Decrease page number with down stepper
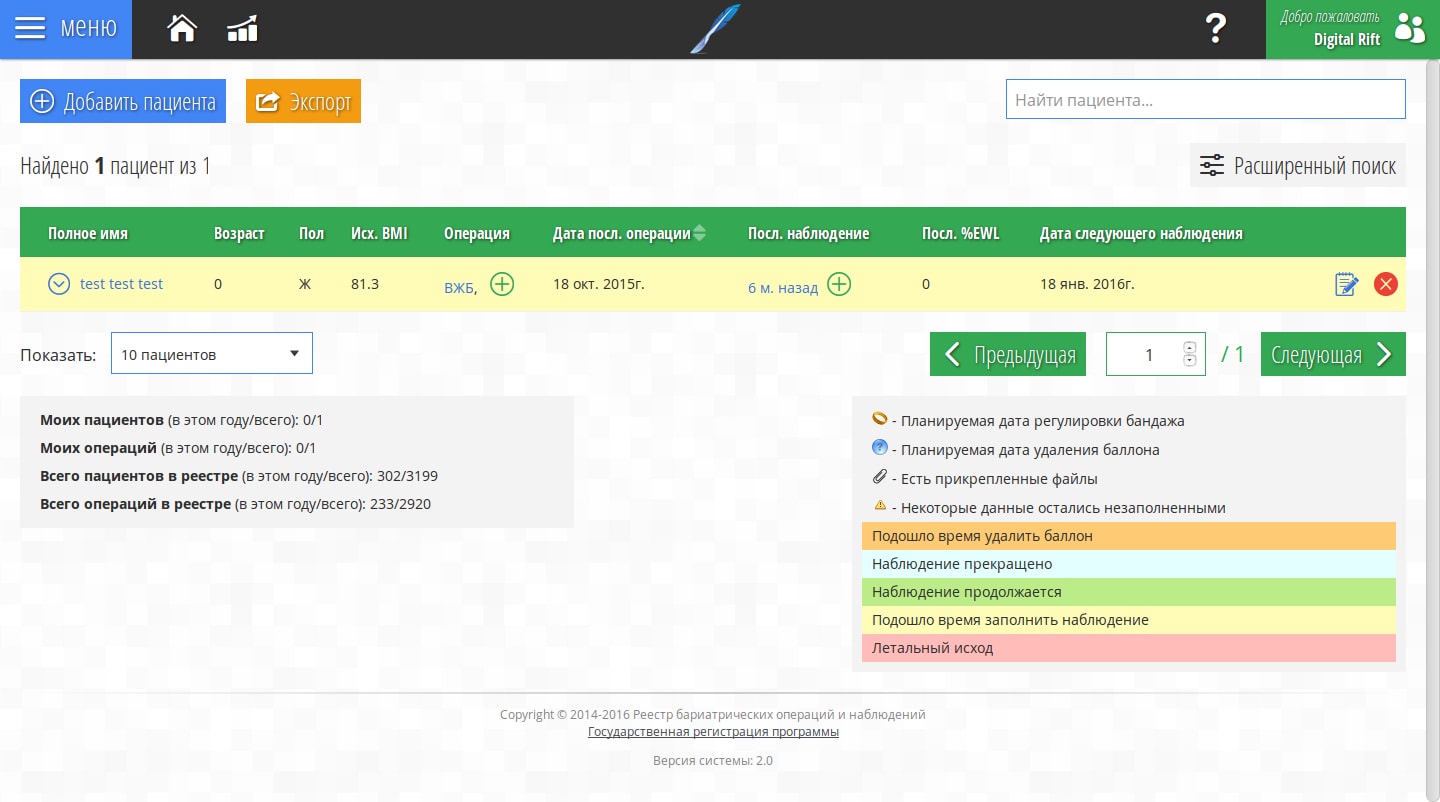1440x802 pixels. coord(1189,360)
